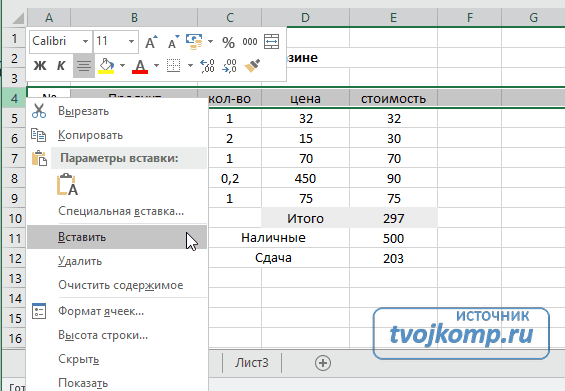Apply percent style format
Screen dimensions: 565x391
click(x=228, y=42)
